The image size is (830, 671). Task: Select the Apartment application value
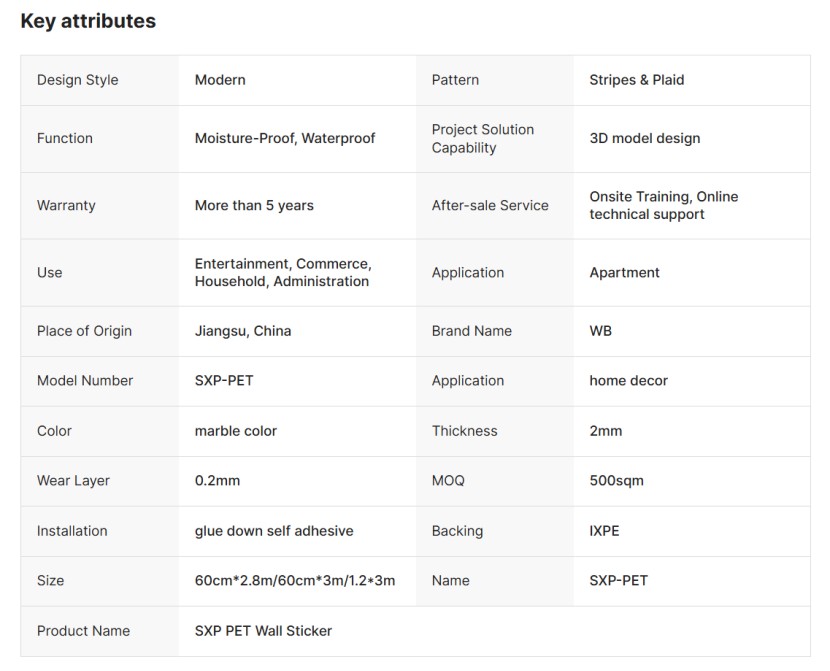[624, 273]
